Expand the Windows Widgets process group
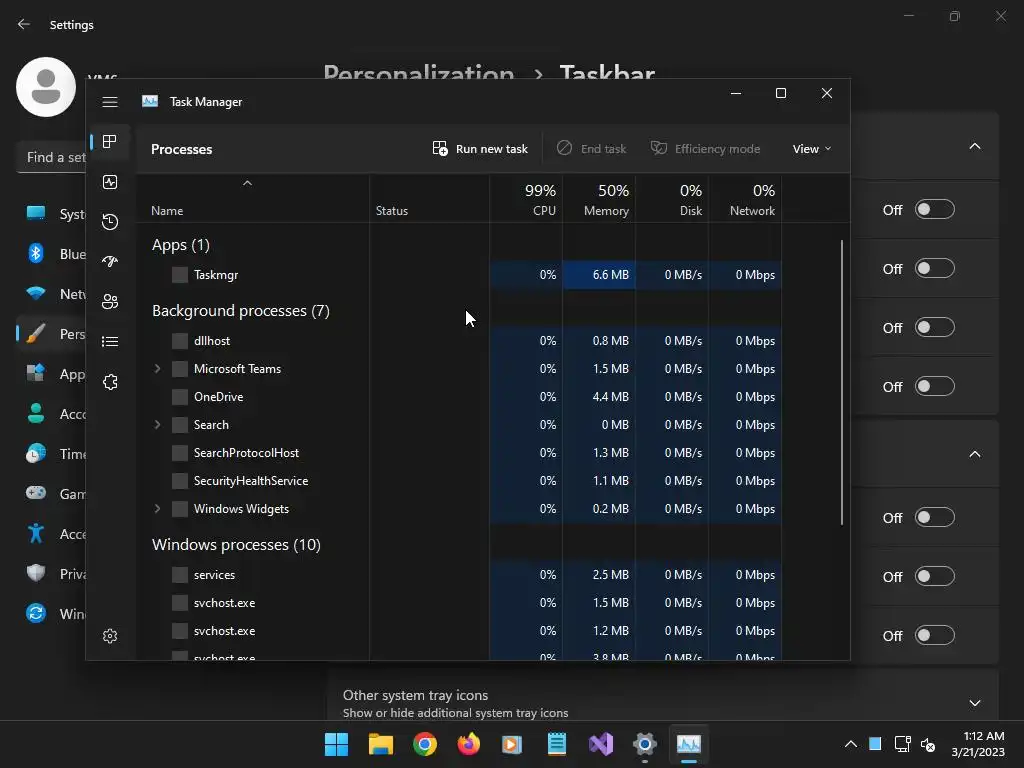The image size is (1024, 768). 157,509
